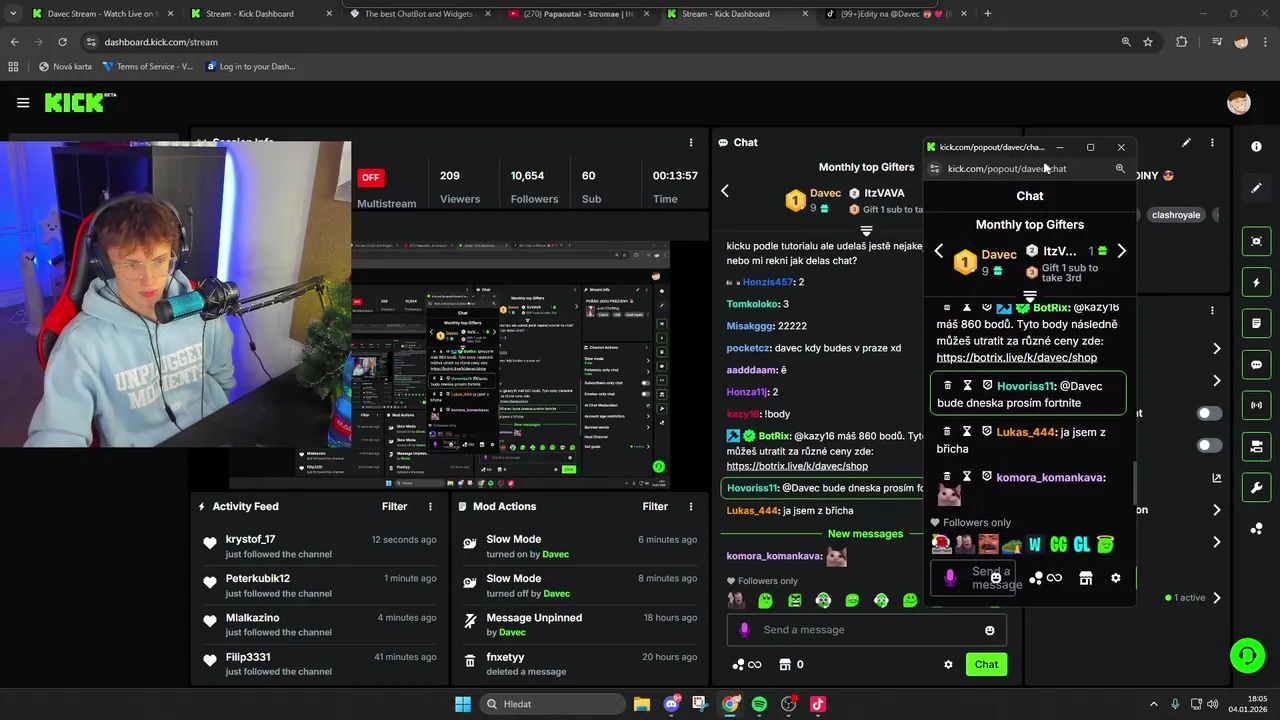Jump to New messages in dashboard chat
The image size is (1280, 720).
(x=865, y=534)
